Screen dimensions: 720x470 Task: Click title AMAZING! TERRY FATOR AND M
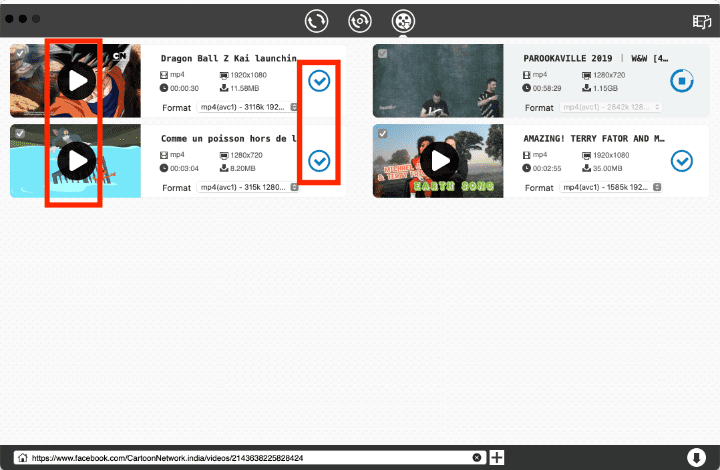[594, 138]
